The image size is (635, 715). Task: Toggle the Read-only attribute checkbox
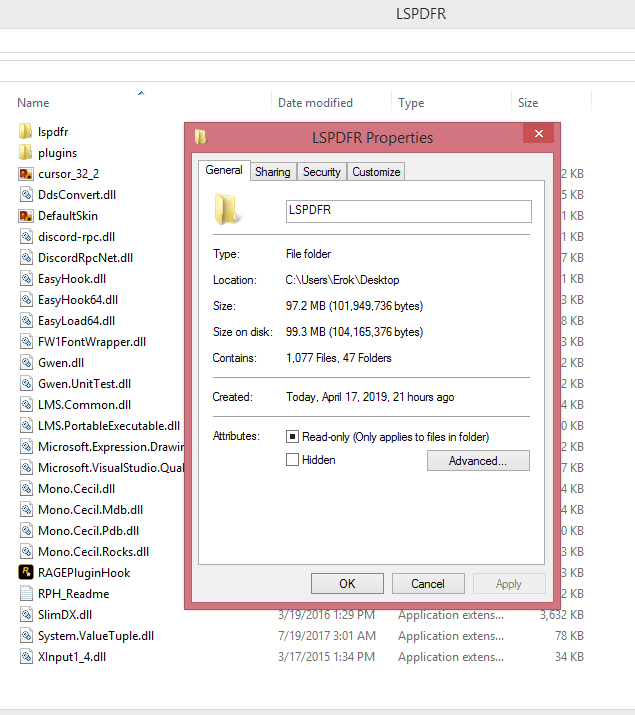[x=292, y=436]
